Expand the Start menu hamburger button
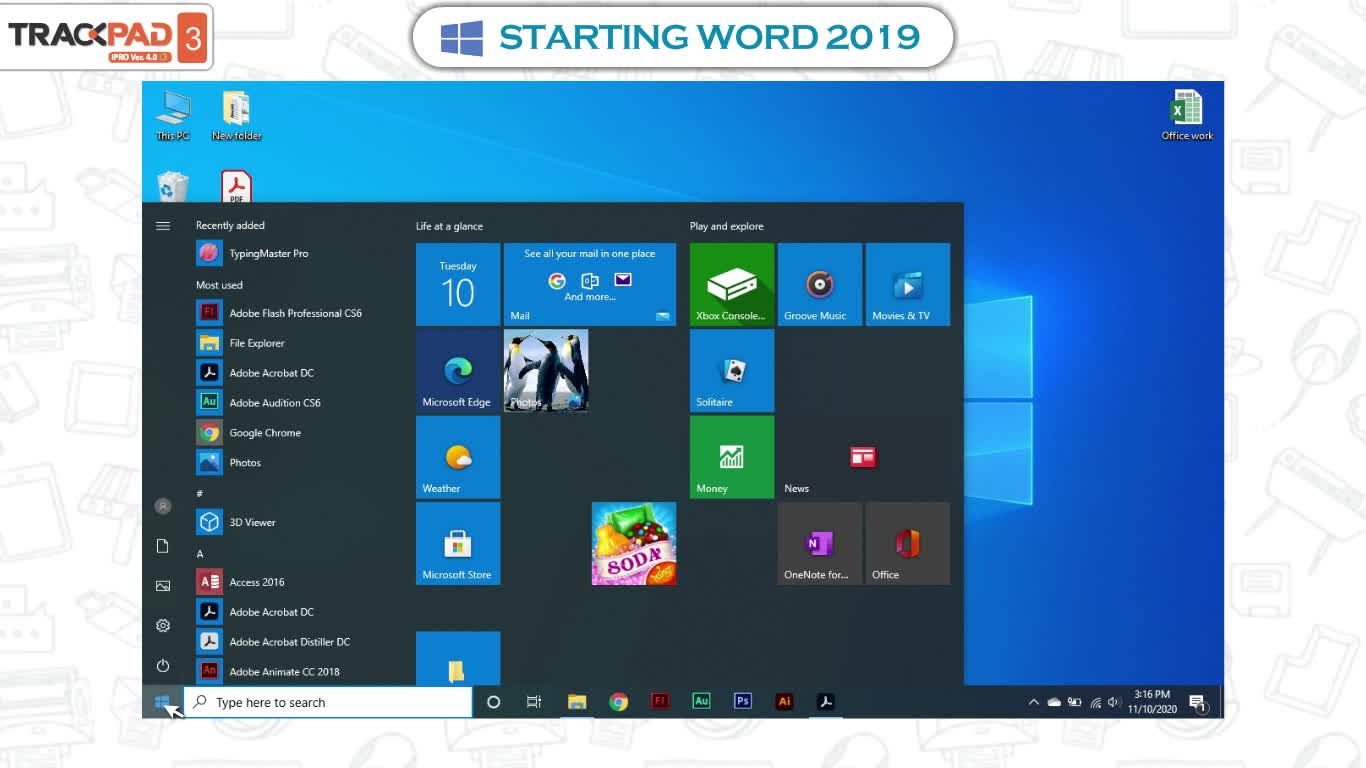1366x768 pixels. tap(163, 226)
